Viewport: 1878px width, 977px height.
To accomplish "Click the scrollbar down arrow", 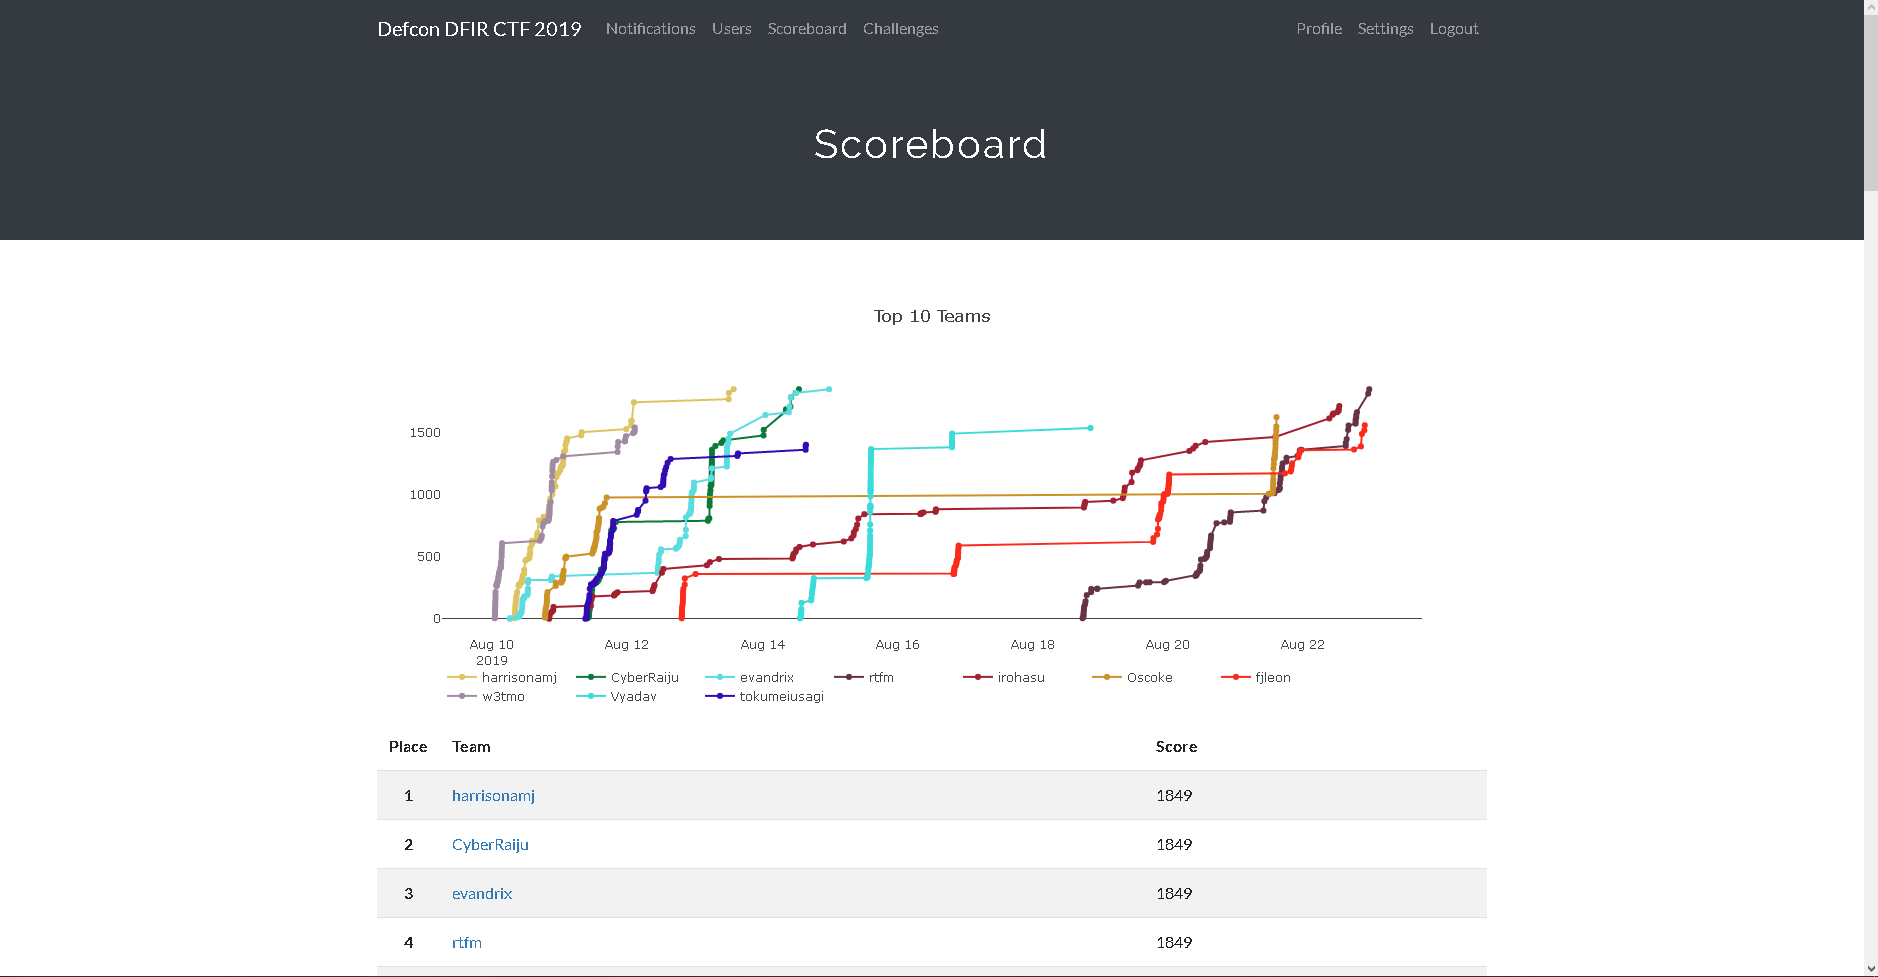I will 1871,969.
